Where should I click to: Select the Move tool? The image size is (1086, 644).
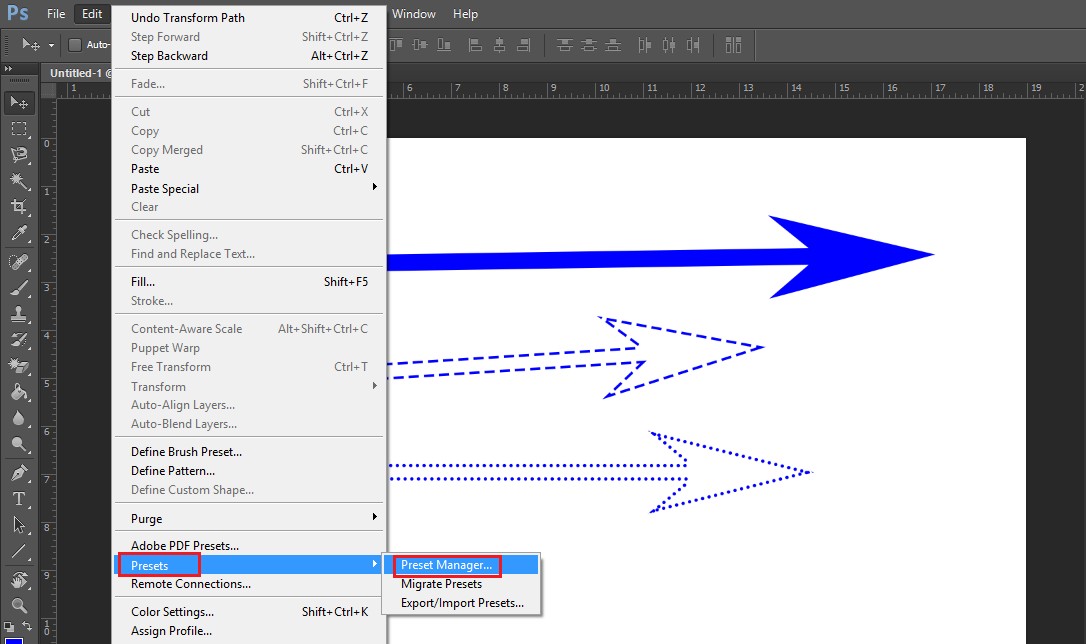18,103
